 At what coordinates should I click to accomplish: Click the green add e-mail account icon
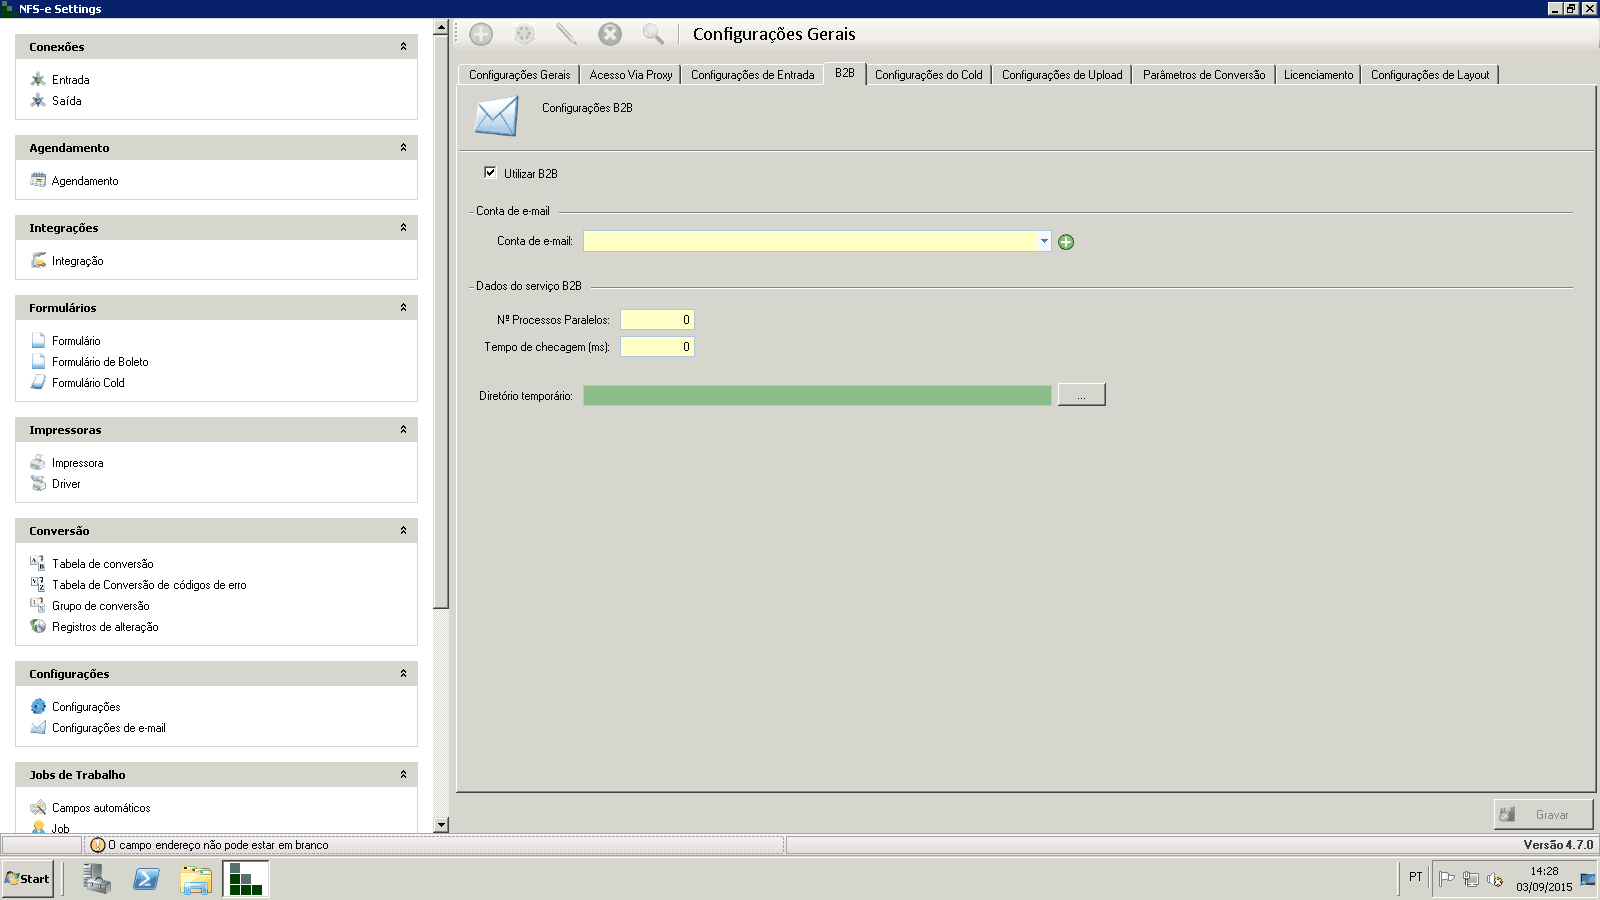1066,242
